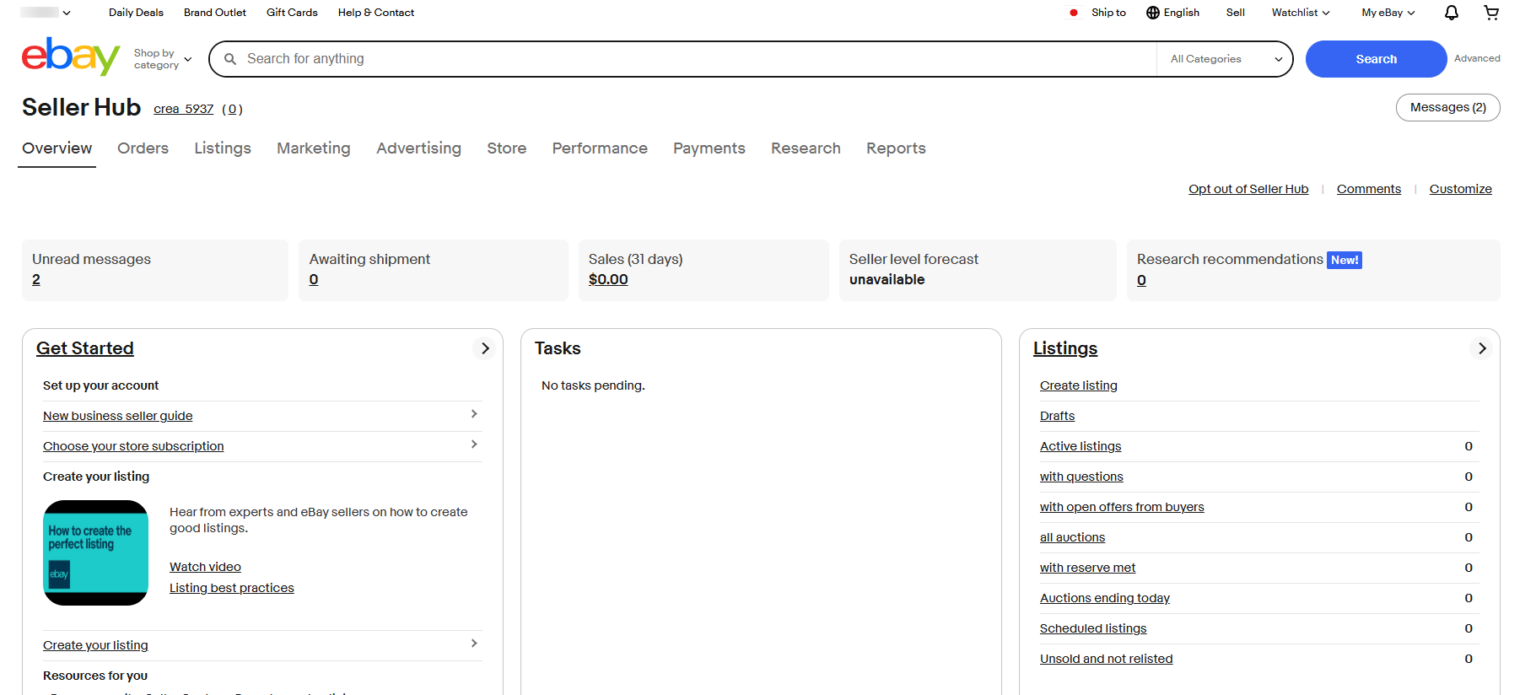The width and height of the screenshot is (1536, 695).
Task: Open the Shop by category dropdown
Action: [x=162, y=59]
